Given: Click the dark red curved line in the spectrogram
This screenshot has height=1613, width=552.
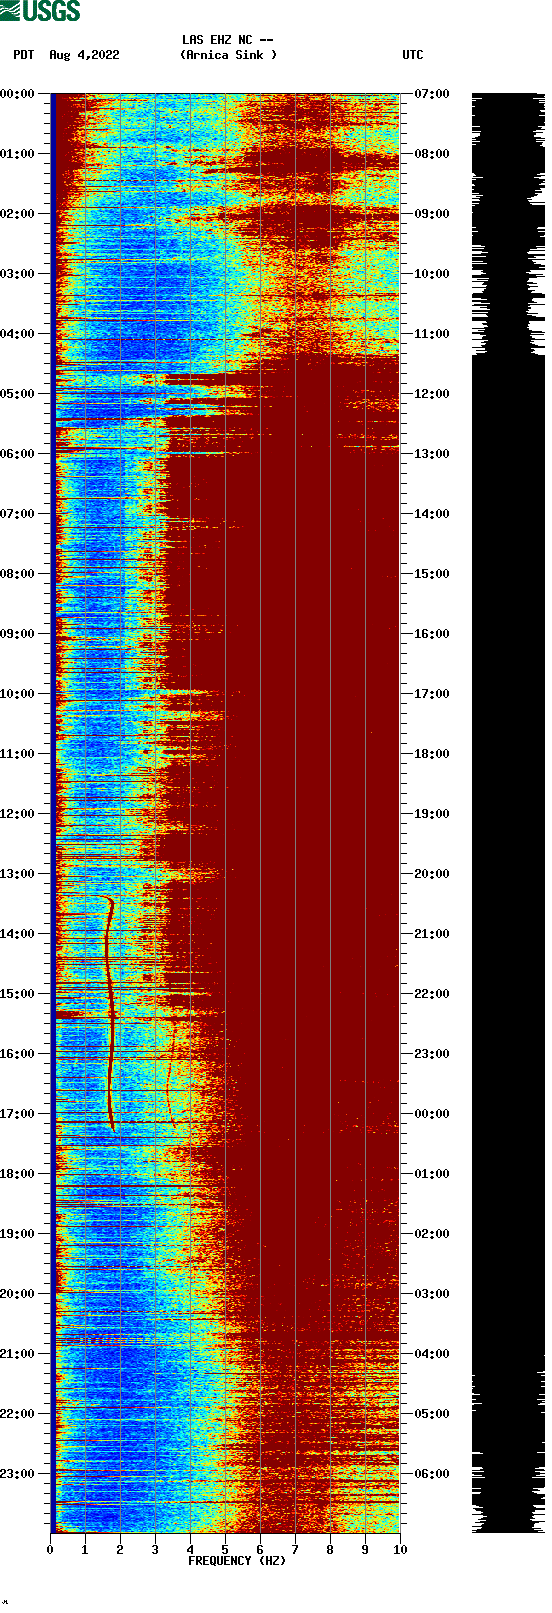Looking at the screenshot, I should coord(110,1015).
